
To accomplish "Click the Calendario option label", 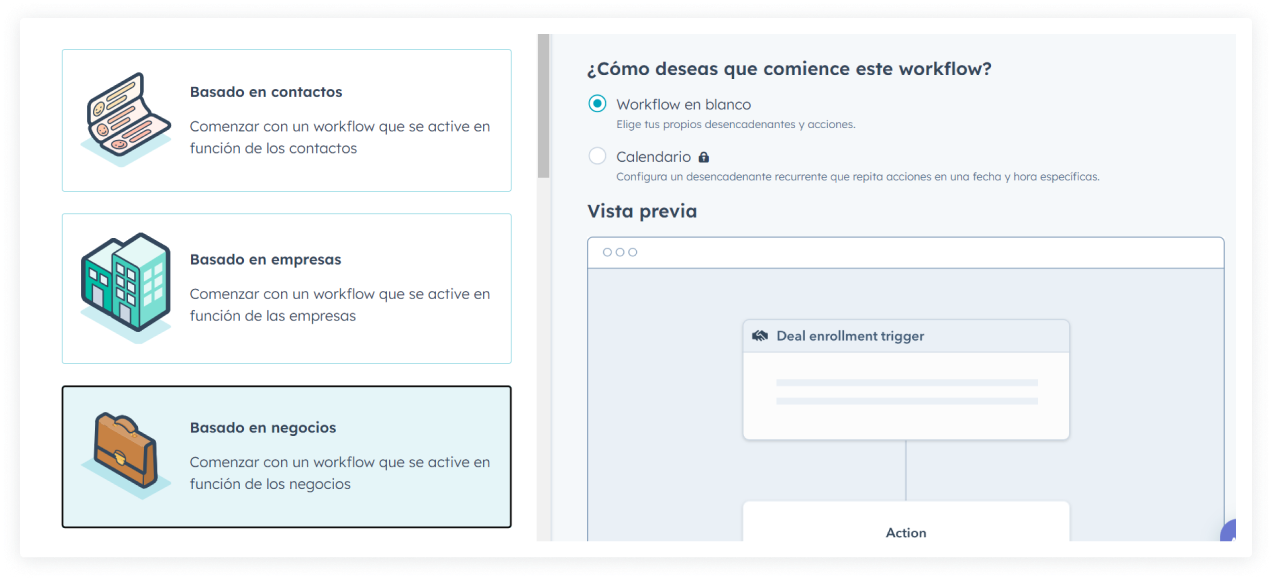I will [x=653, y=157].
